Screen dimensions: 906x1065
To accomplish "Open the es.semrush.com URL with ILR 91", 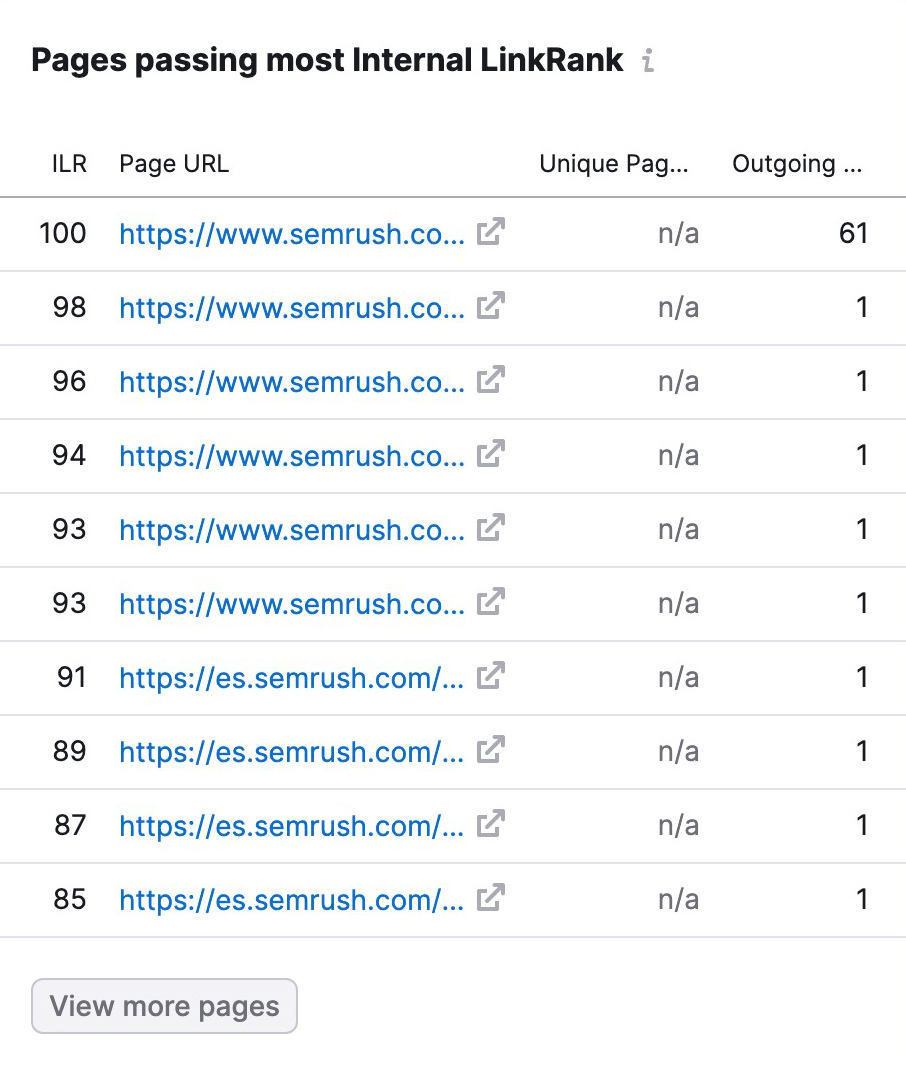I will 292,678.
